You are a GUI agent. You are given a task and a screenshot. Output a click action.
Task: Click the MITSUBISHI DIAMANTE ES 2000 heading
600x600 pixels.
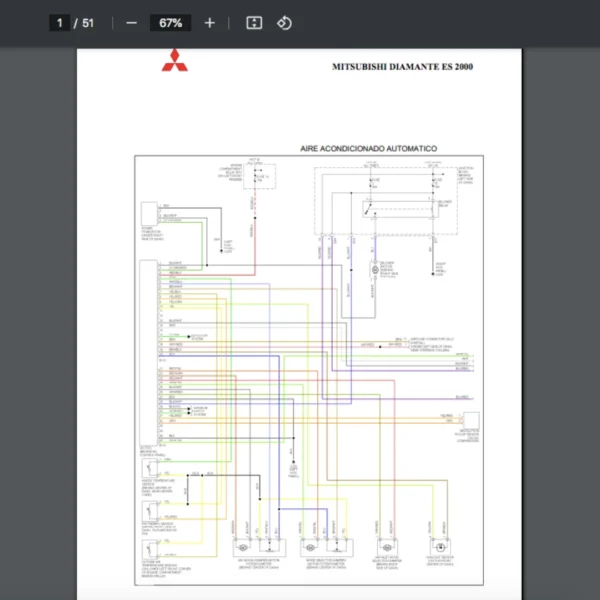(x=402, y=68)
